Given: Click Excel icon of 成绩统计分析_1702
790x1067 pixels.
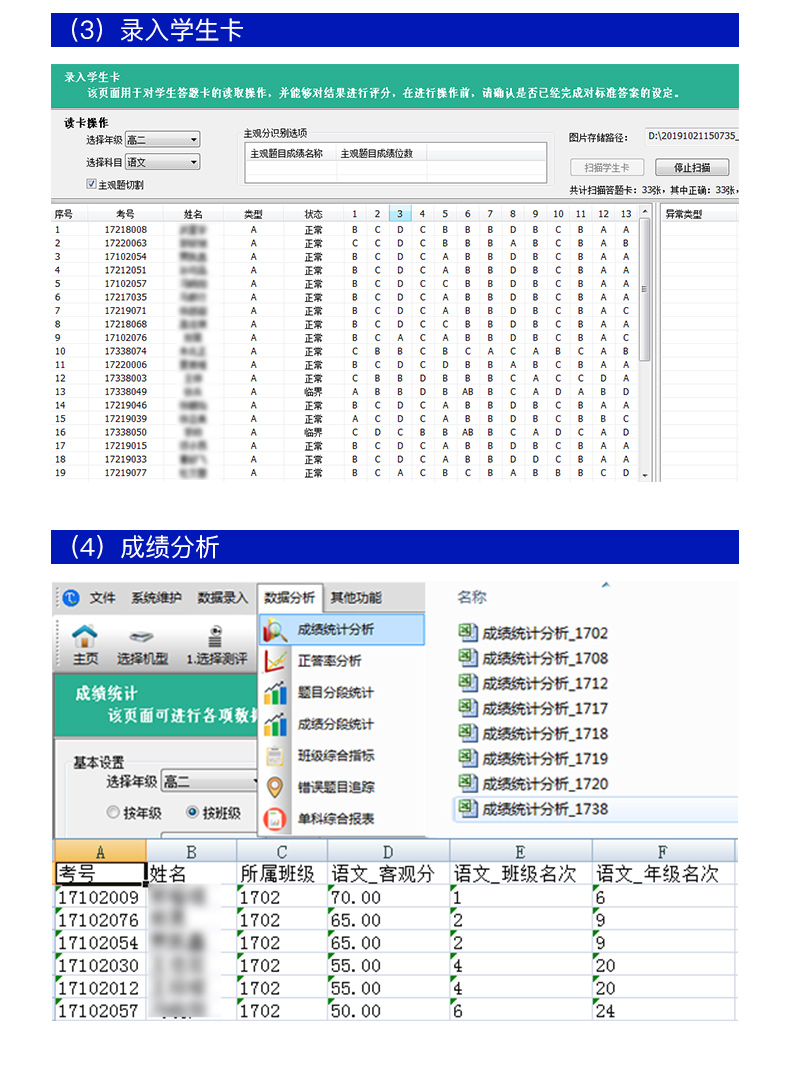Looking at the screenshot, I should [x=467, y=633].
